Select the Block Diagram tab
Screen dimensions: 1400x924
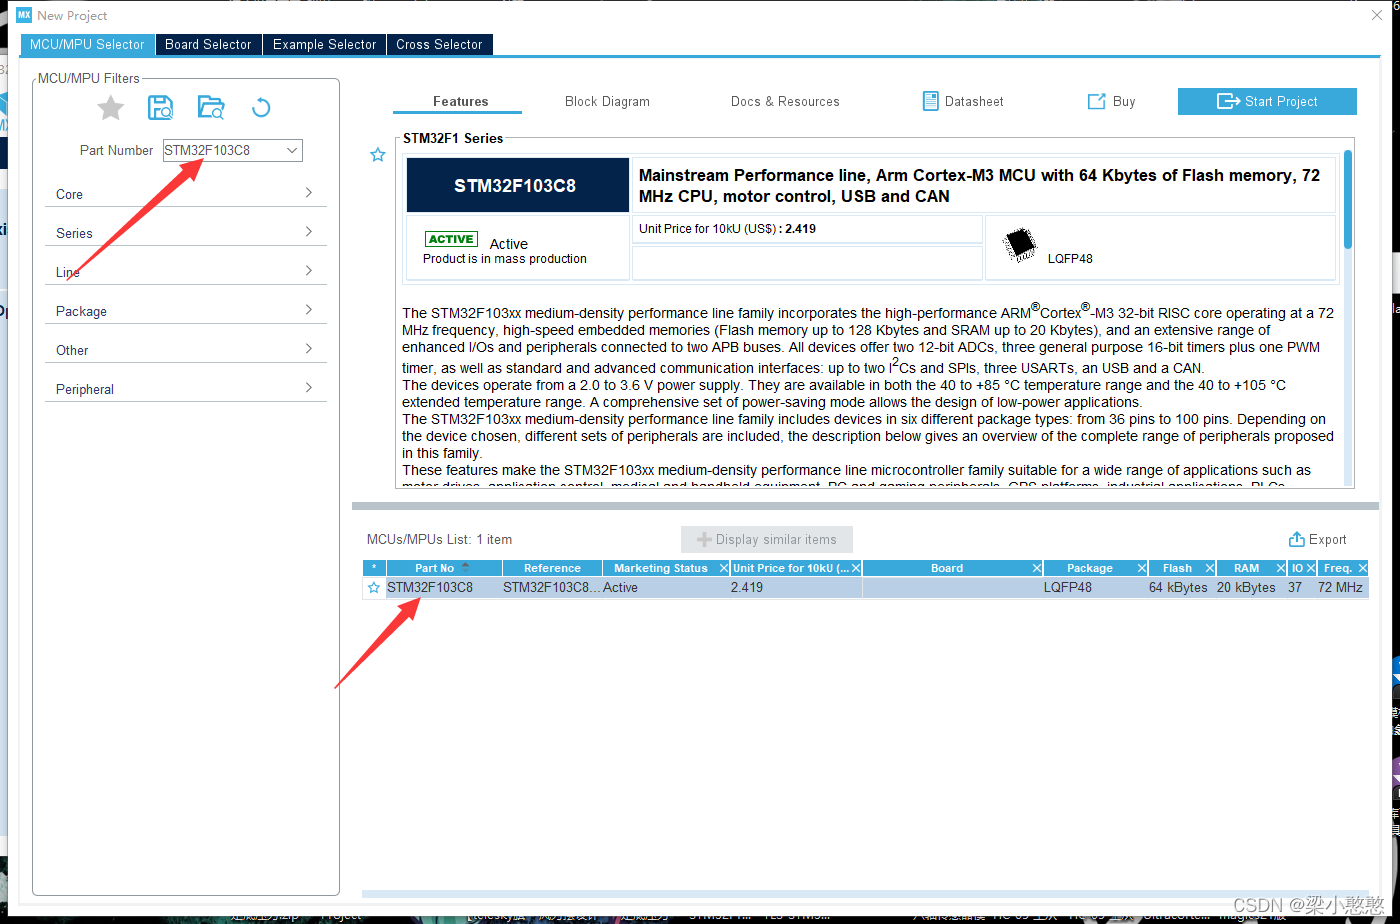pyautogui.click(x=607, y=101)
